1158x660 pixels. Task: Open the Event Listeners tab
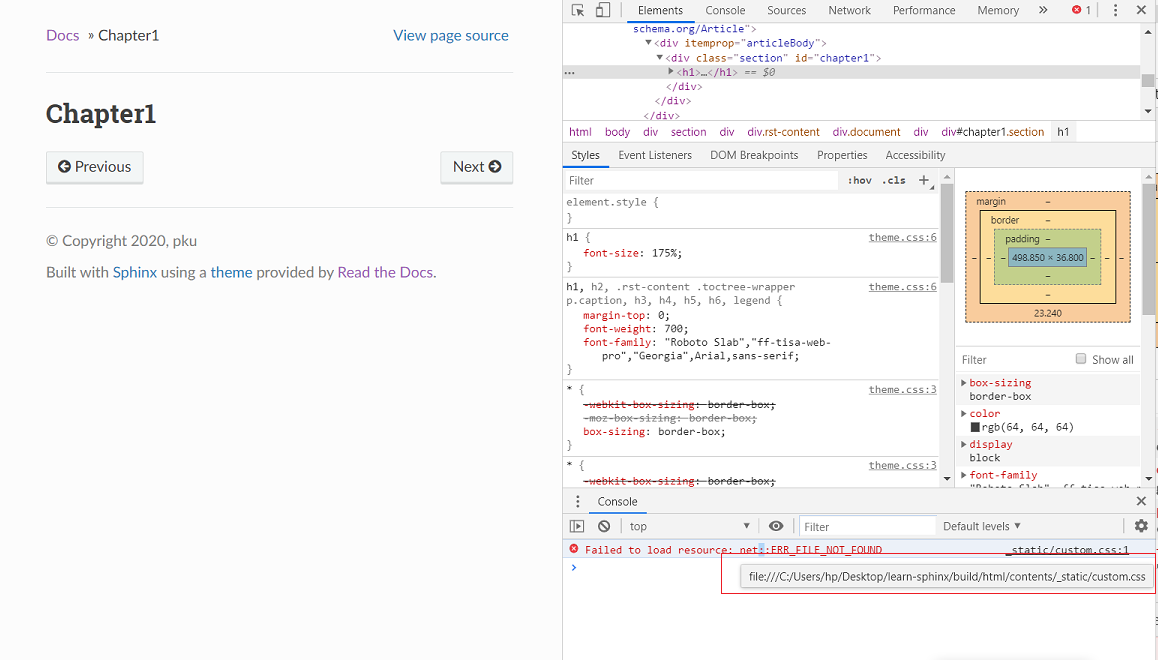click(654, 155)
